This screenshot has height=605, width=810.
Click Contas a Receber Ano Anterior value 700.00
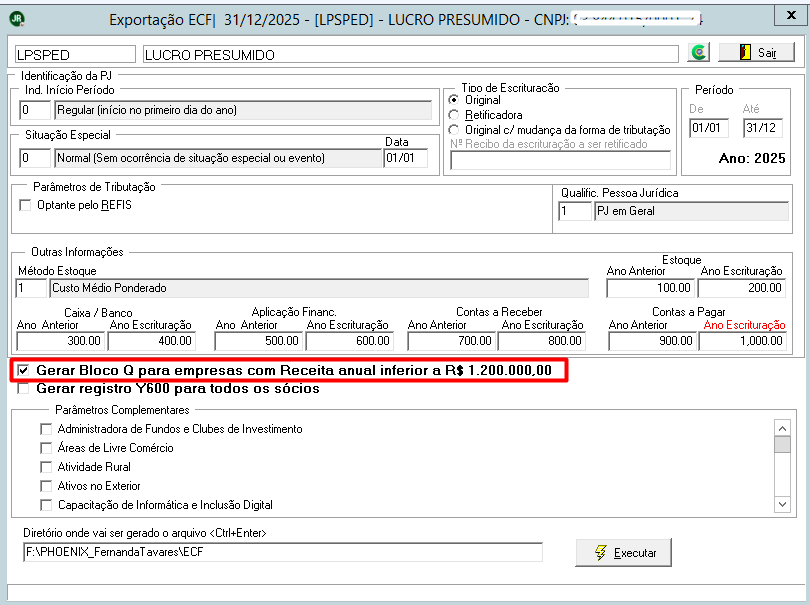point(451,341)
